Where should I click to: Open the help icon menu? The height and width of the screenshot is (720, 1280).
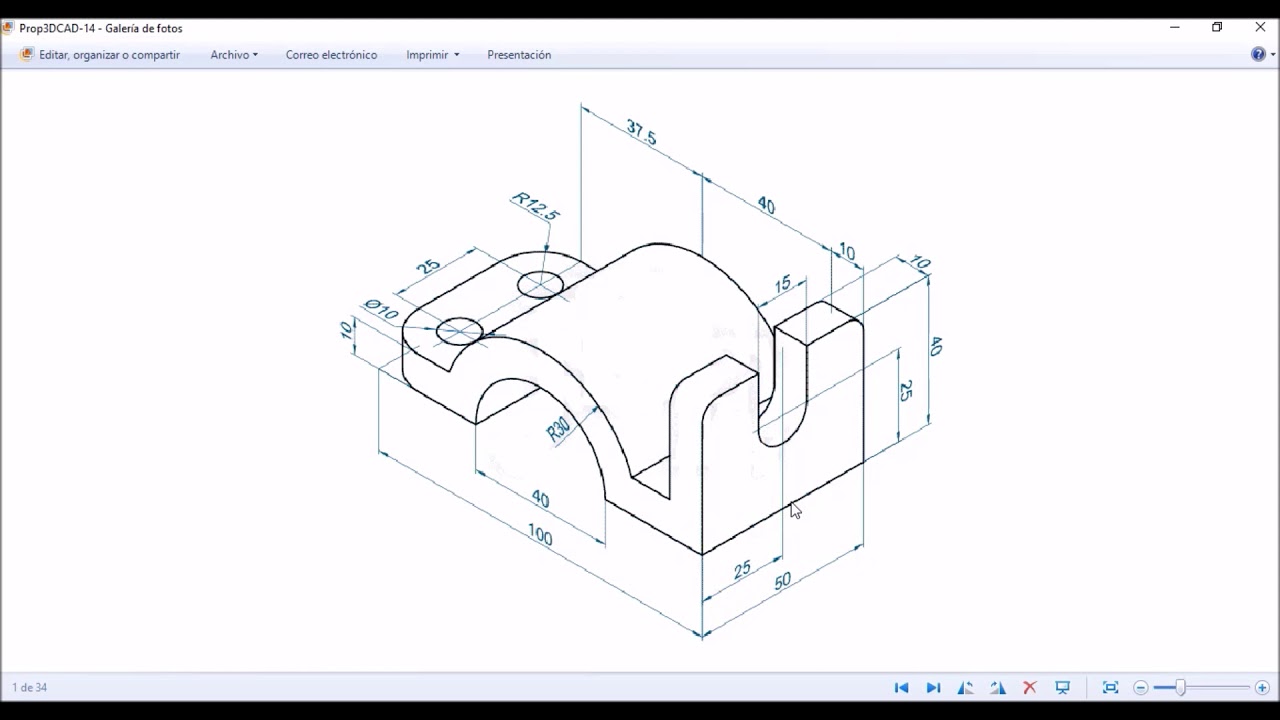pos(1258,55)
